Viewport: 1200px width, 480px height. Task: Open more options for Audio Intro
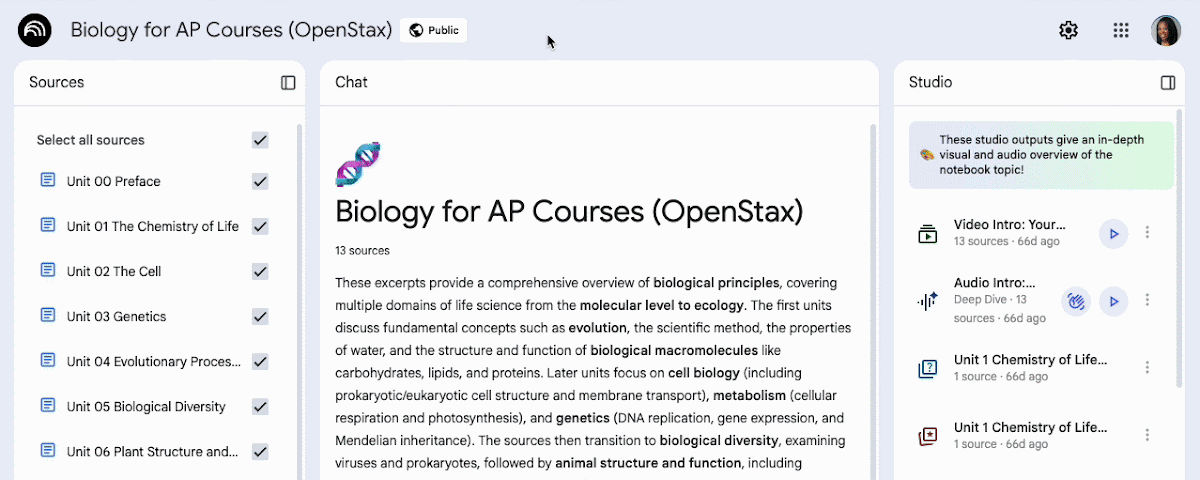[x=1147, y=300]
